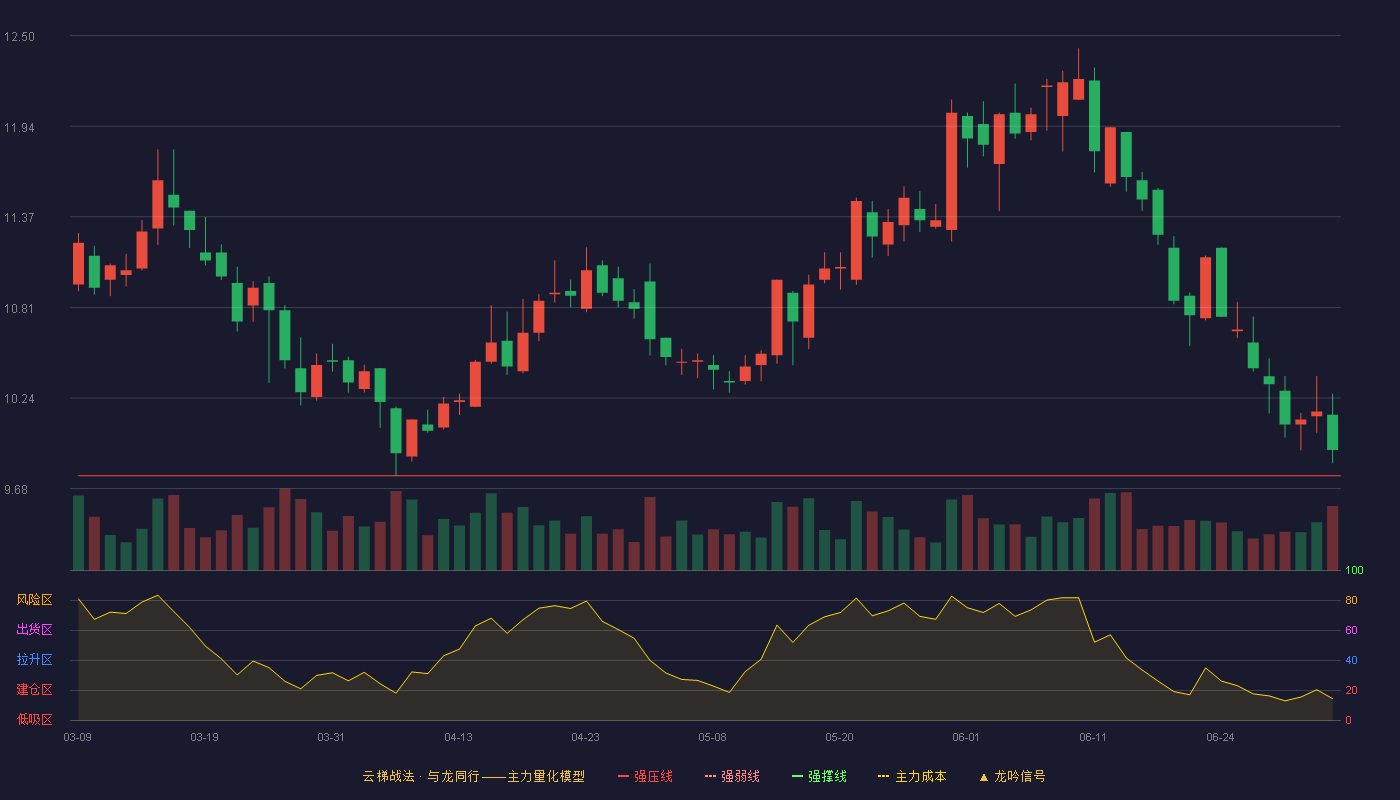Viewport: 1400px width, 800px height.
Task: Click the 11.94 price axis label
Action: coord(19,127)
